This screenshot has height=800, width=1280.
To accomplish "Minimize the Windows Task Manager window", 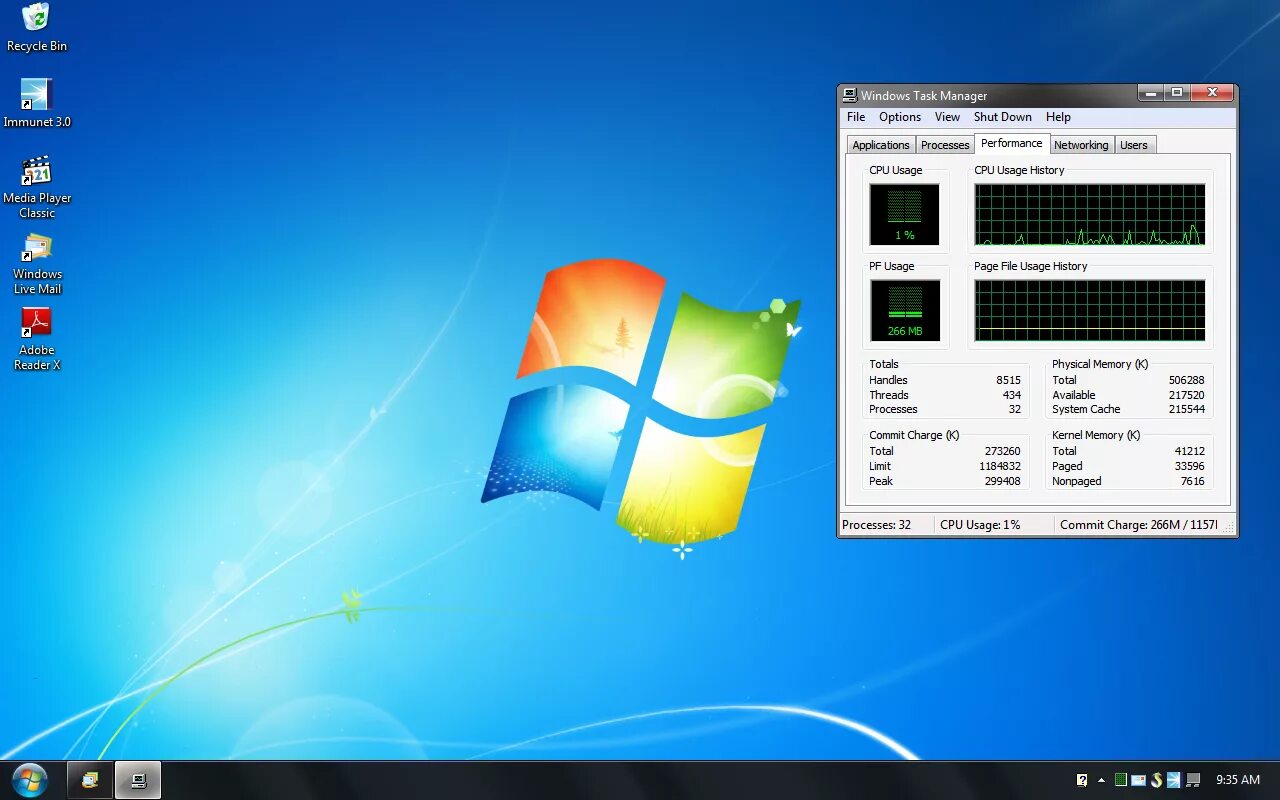I will [1150, 93].
